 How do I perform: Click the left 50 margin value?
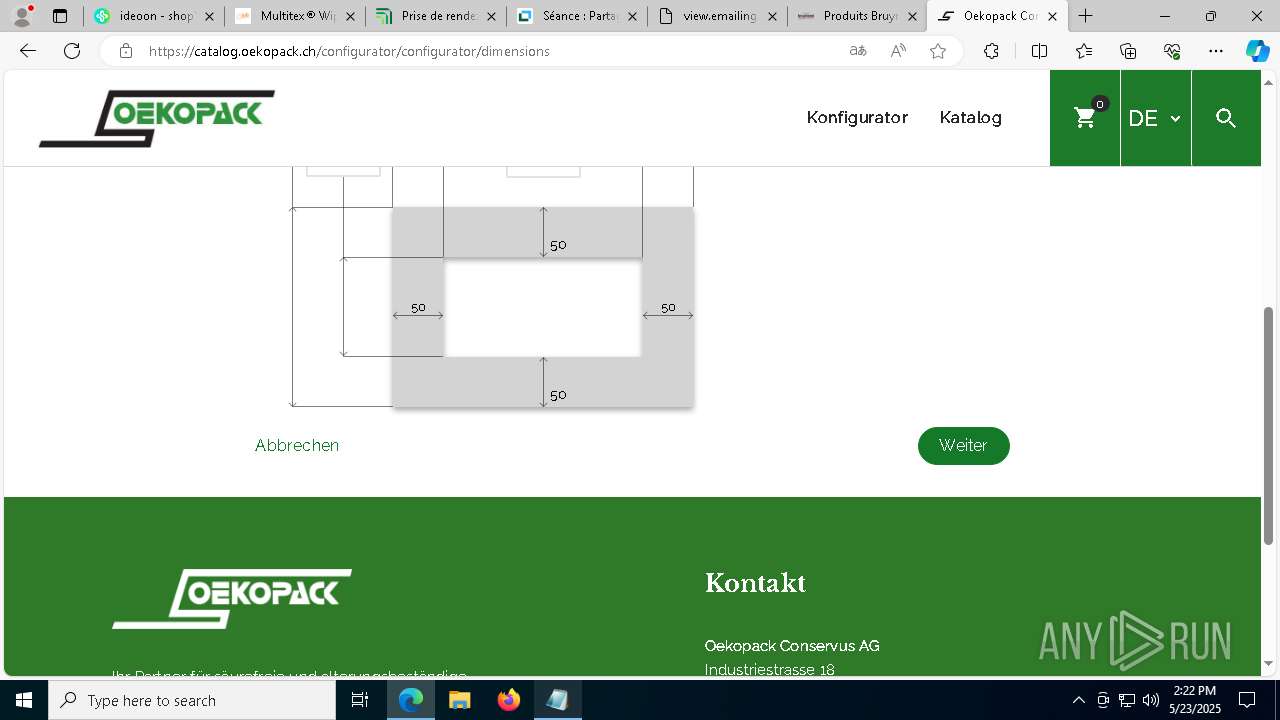[x=418, y=308]
